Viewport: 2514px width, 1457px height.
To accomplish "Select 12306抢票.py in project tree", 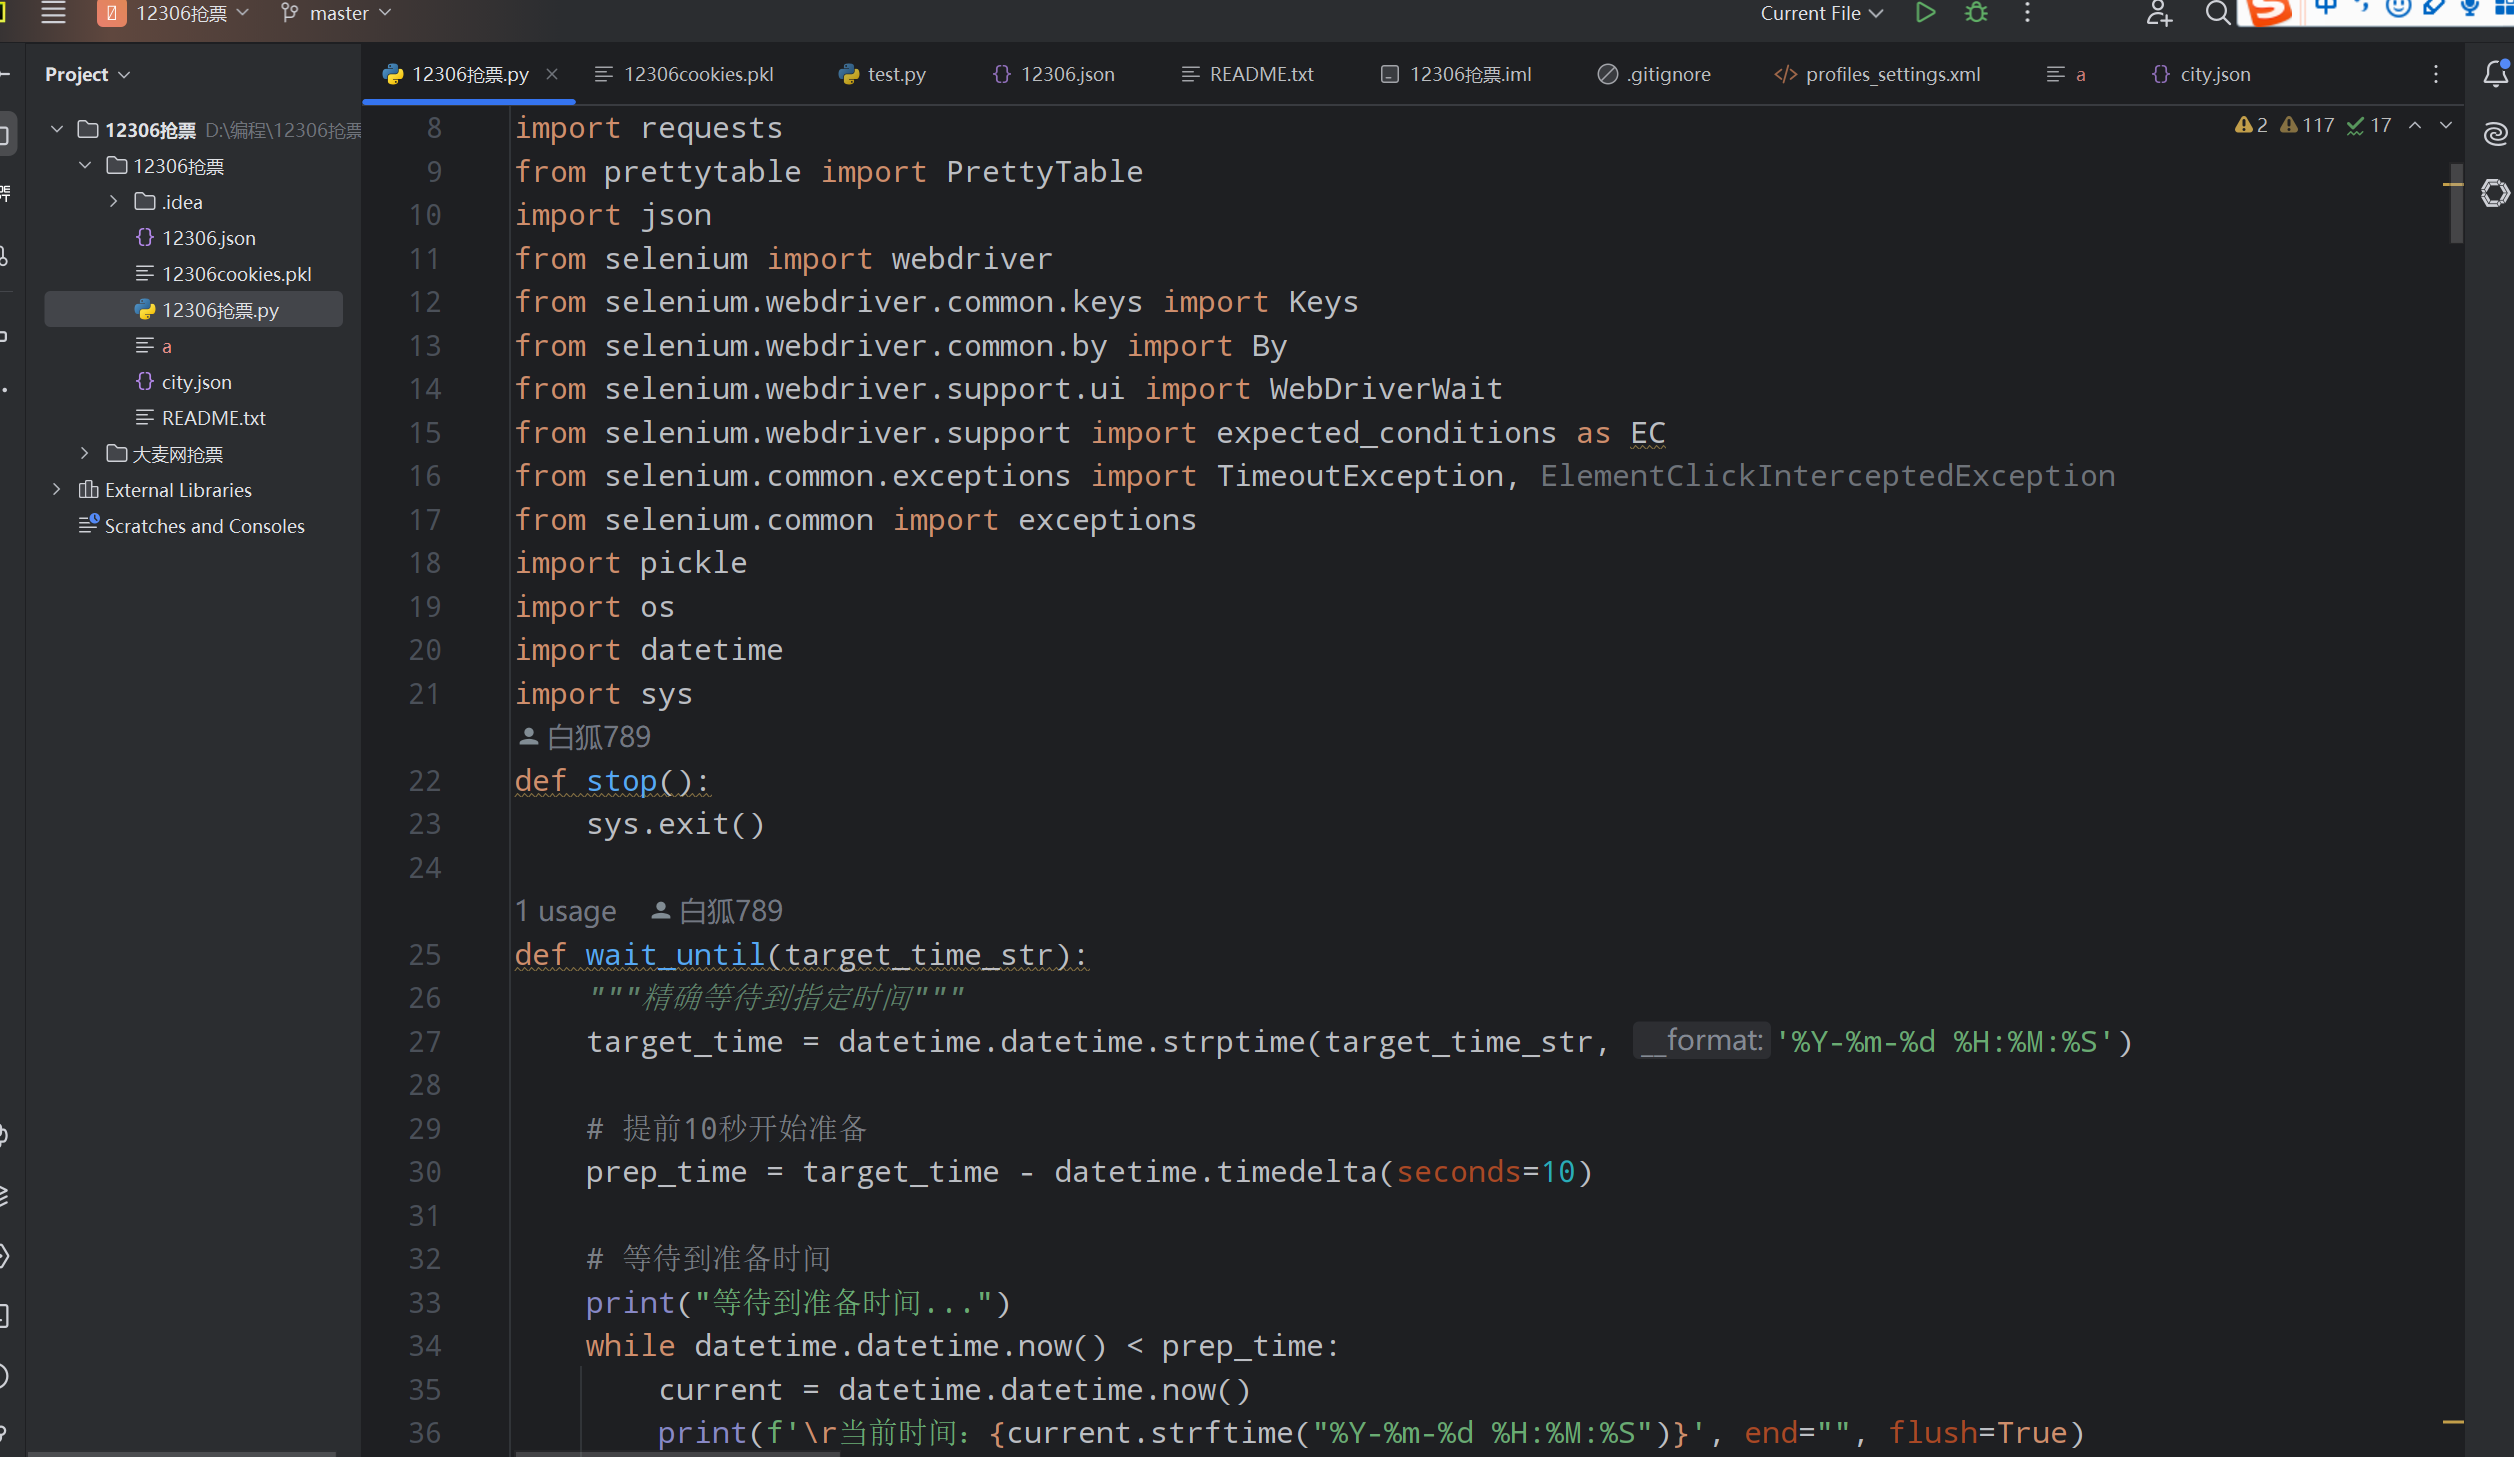I will (194, 309).
